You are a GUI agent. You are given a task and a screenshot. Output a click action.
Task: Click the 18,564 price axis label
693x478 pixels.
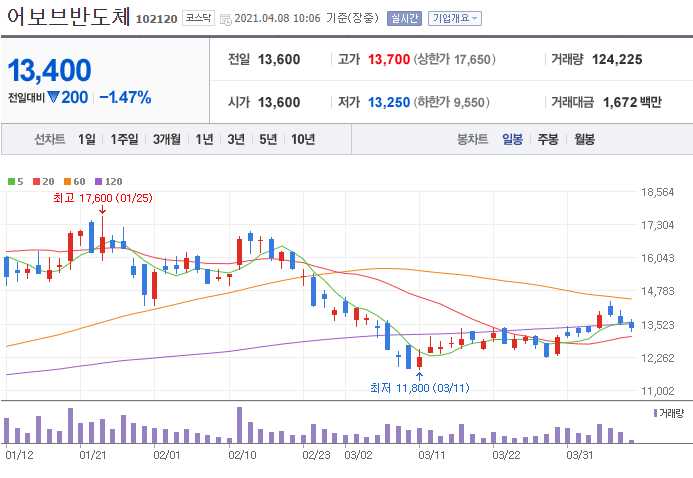tap(658, 192)
